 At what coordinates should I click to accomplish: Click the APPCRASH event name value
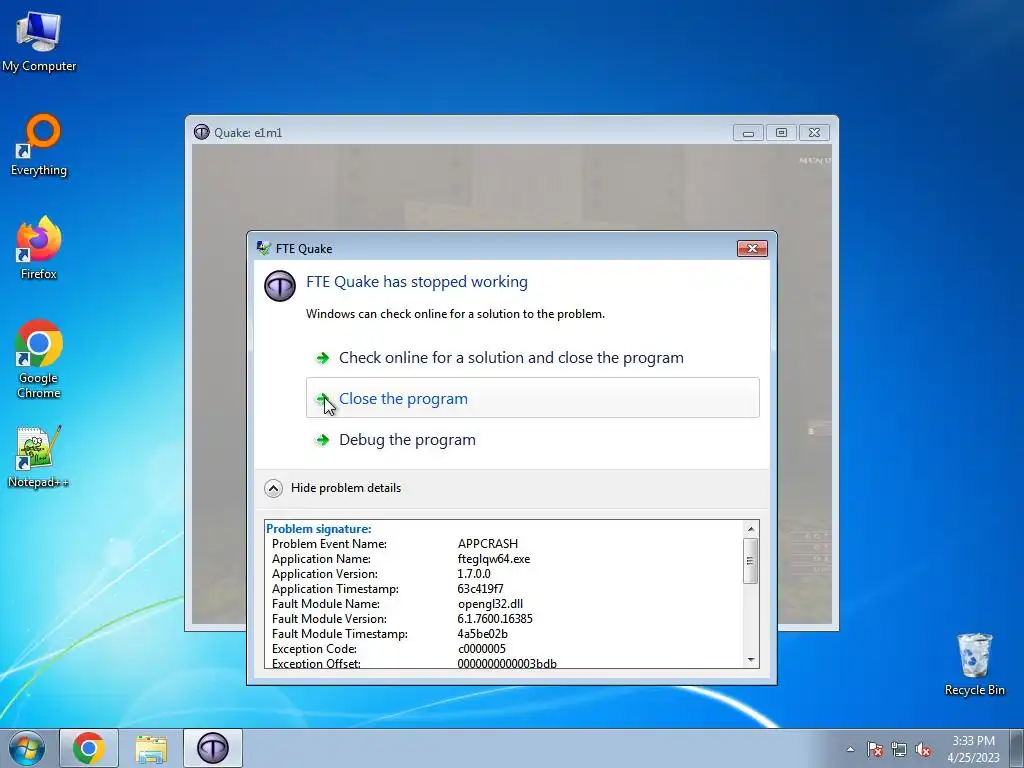pyautogui.click(x=488, y=544)
